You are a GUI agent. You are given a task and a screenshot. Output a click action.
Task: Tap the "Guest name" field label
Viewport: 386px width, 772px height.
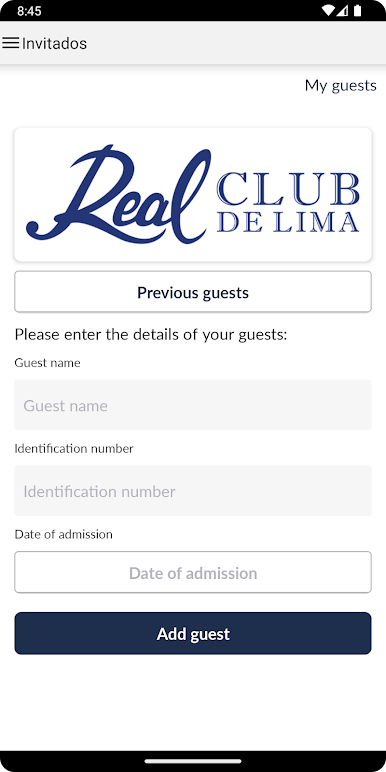[x=47, y=363]
